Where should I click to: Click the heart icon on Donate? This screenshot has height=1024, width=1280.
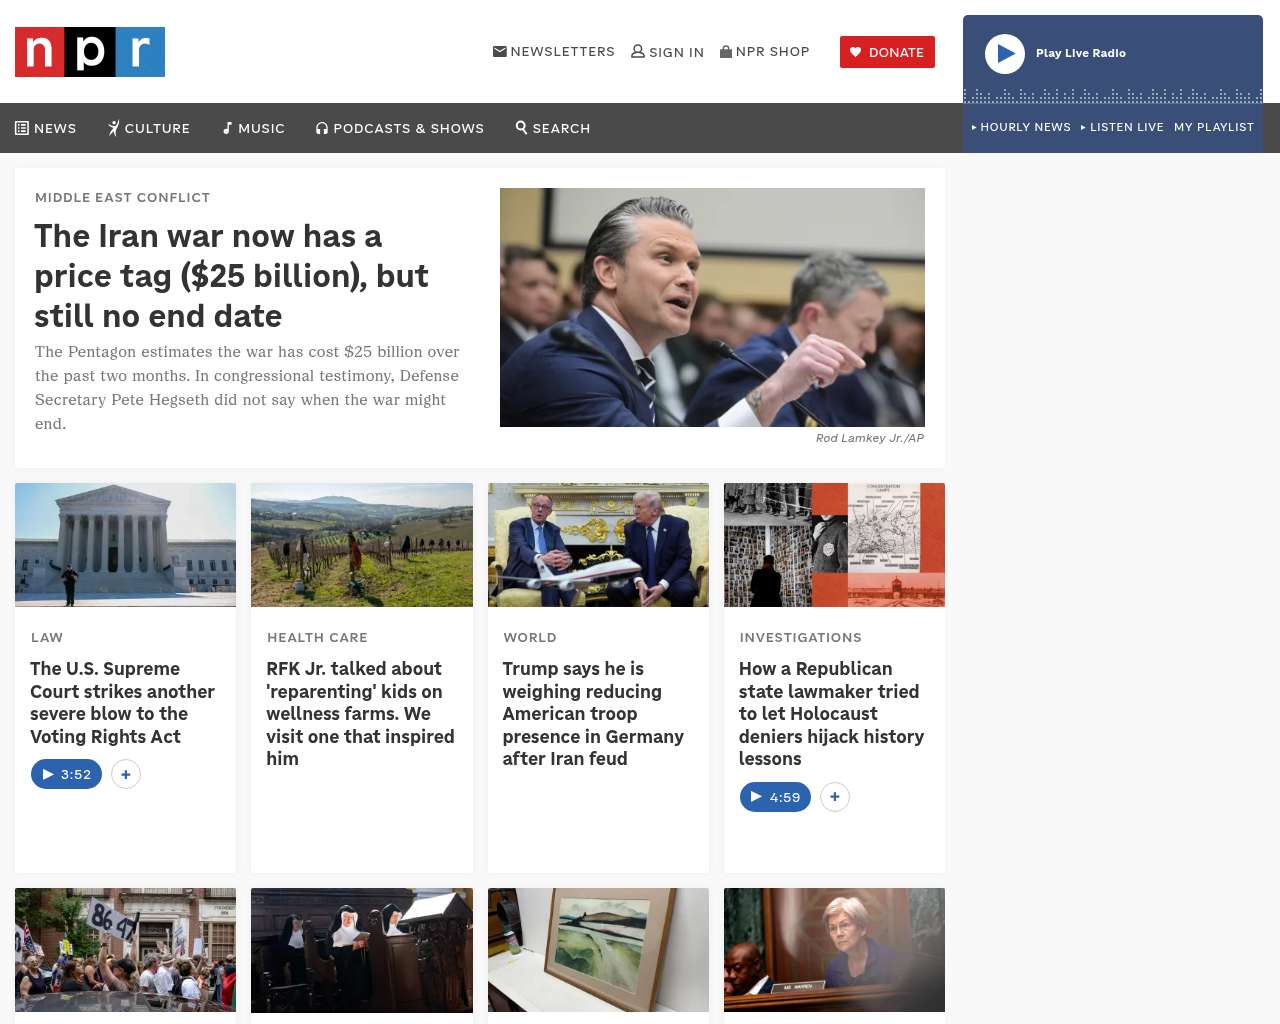(856, 52)
